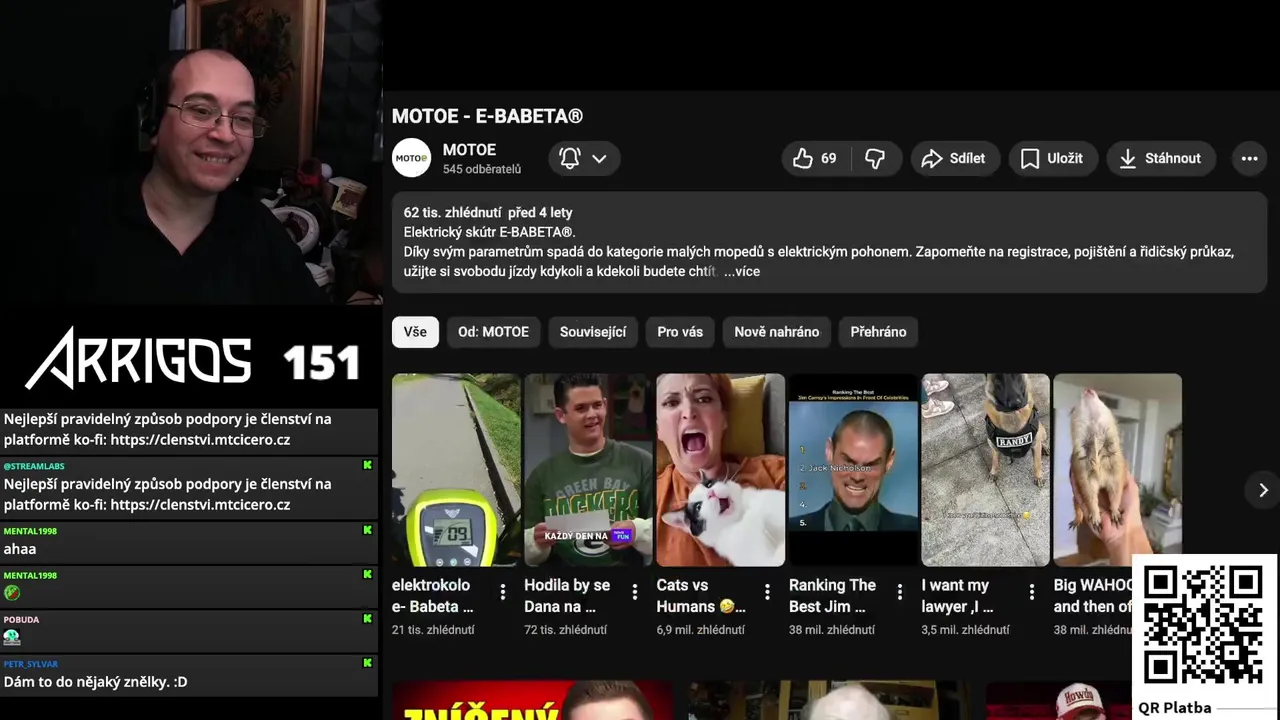Viewport: 1280px width, 720px height.
Task: Save the video with the Uložit button
Action: pyautogui.click(x=1052, y=158)
